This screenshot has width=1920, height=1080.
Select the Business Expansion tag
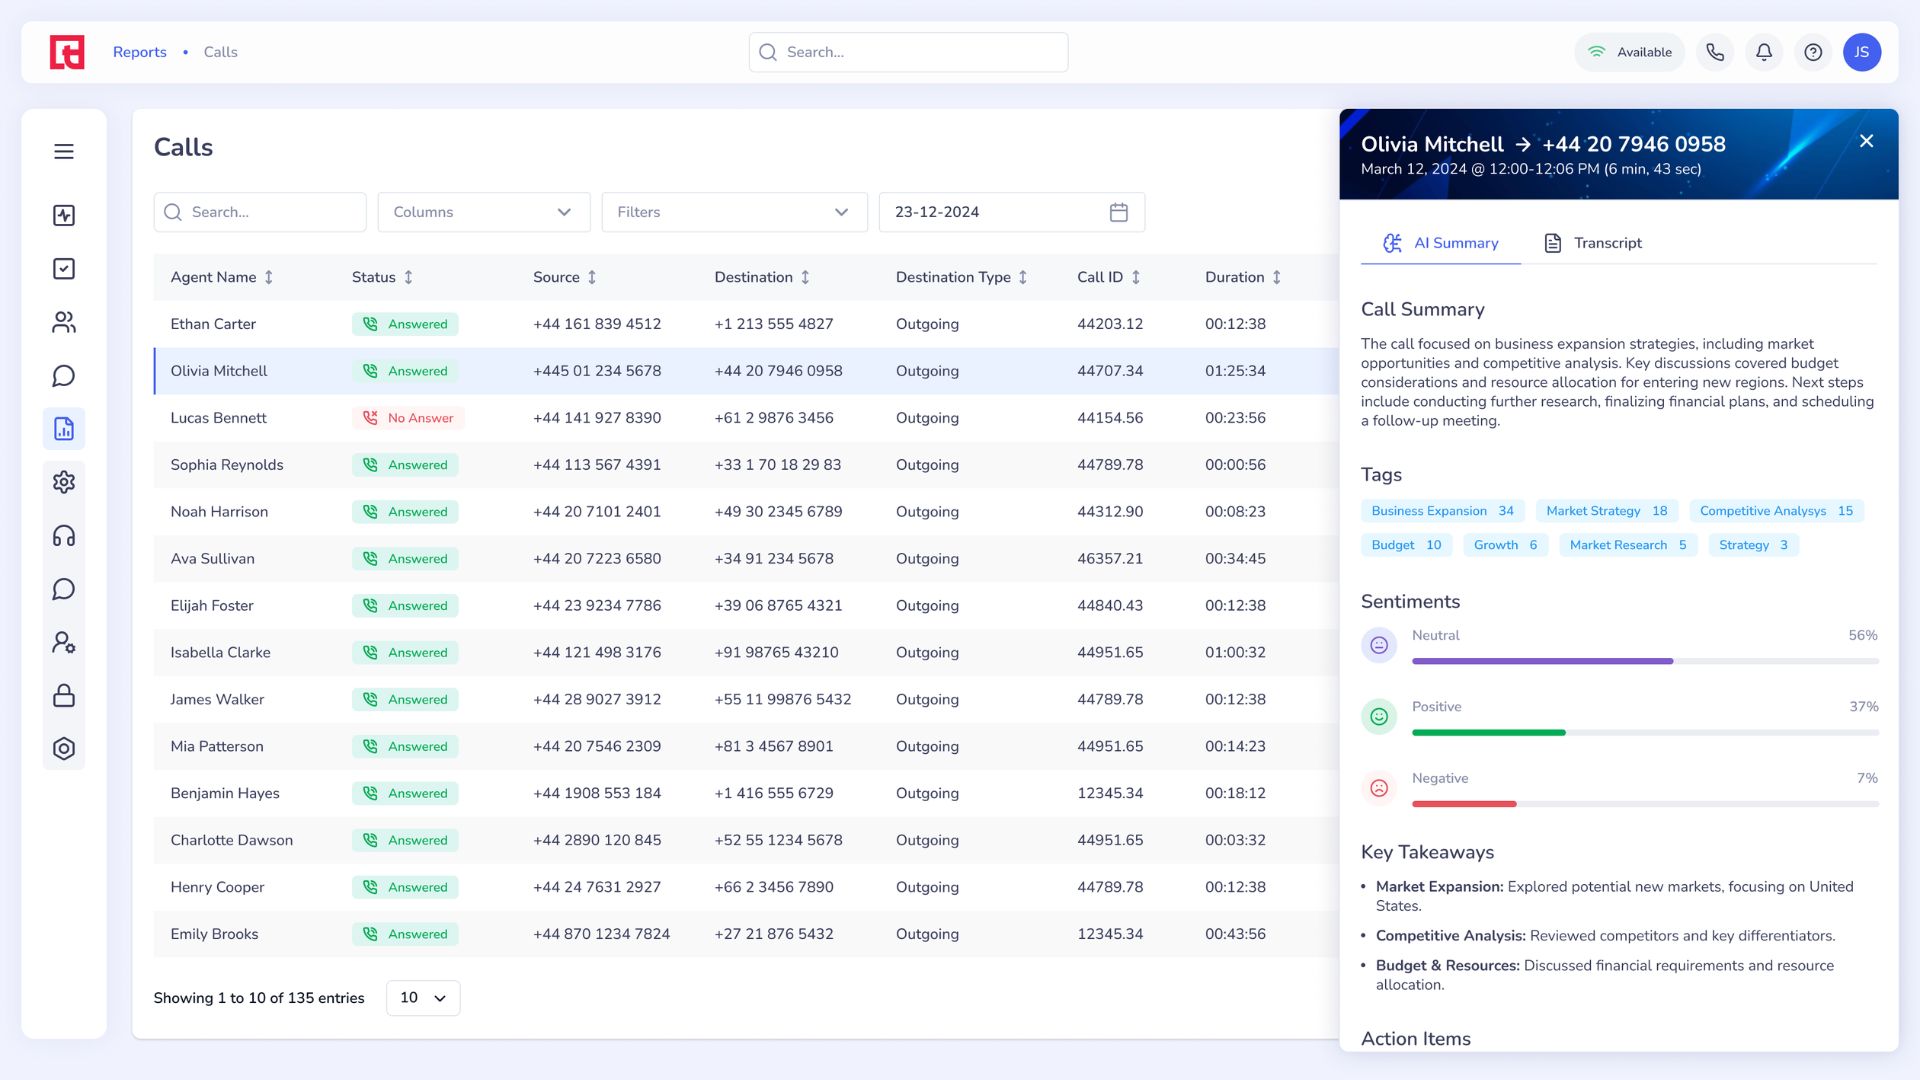(1442, 511)
